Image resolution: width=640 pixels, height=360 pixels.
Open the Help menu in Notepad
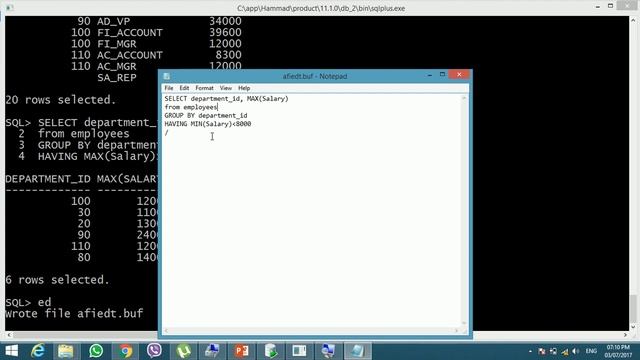point(244,88)
